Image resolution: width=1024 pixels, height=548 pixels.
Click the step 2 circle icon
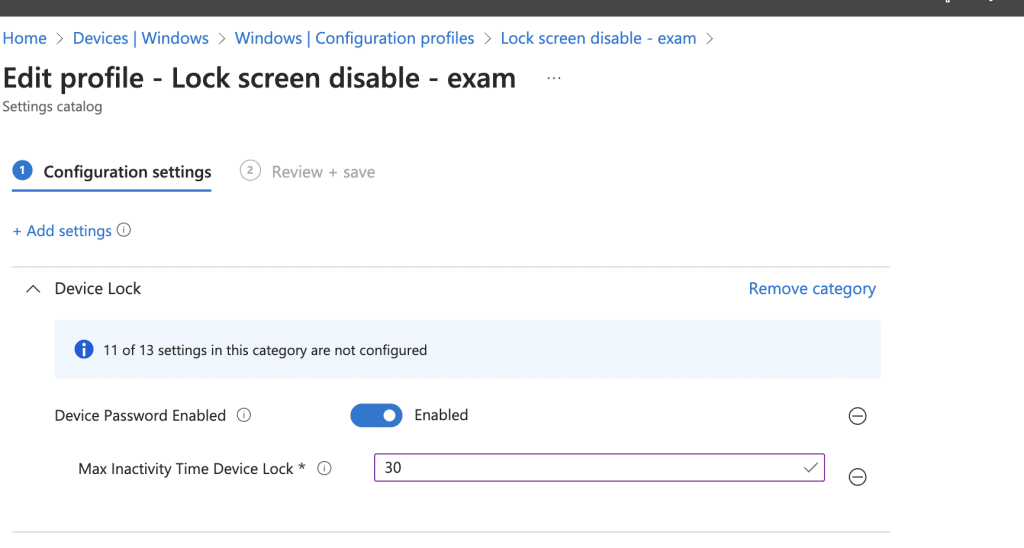point(250,171)
